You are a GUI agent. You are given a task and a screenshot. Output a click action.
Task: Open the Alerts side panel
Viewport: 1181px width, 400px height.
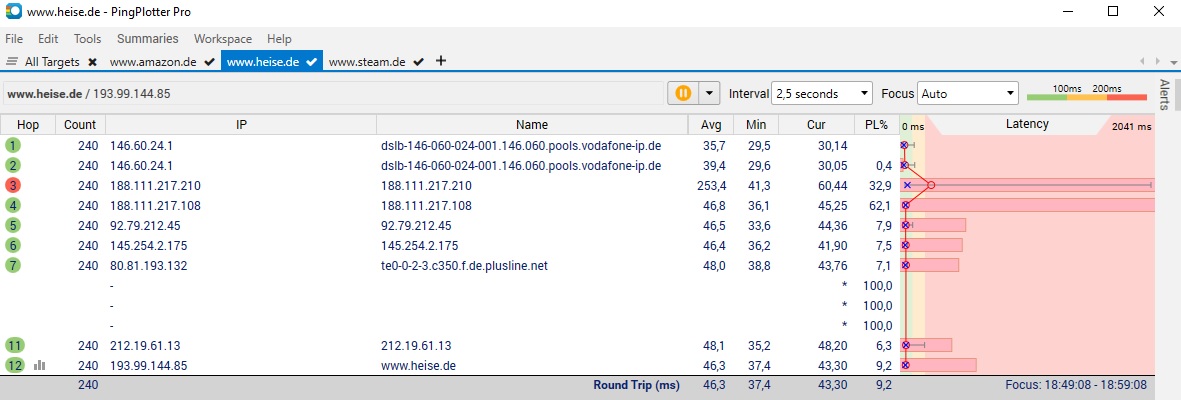click(1164, 94)
